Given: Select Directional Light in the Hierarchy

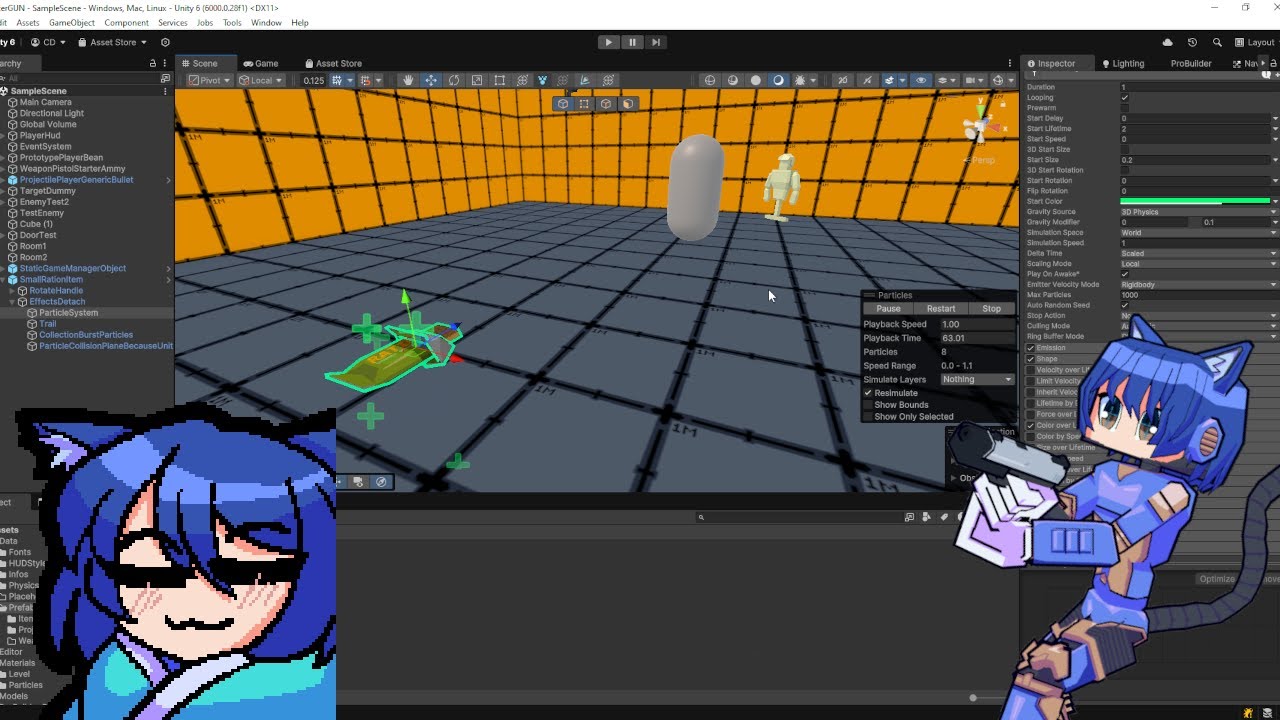Looking at the screenshot, I should click(x=52, y=113).
